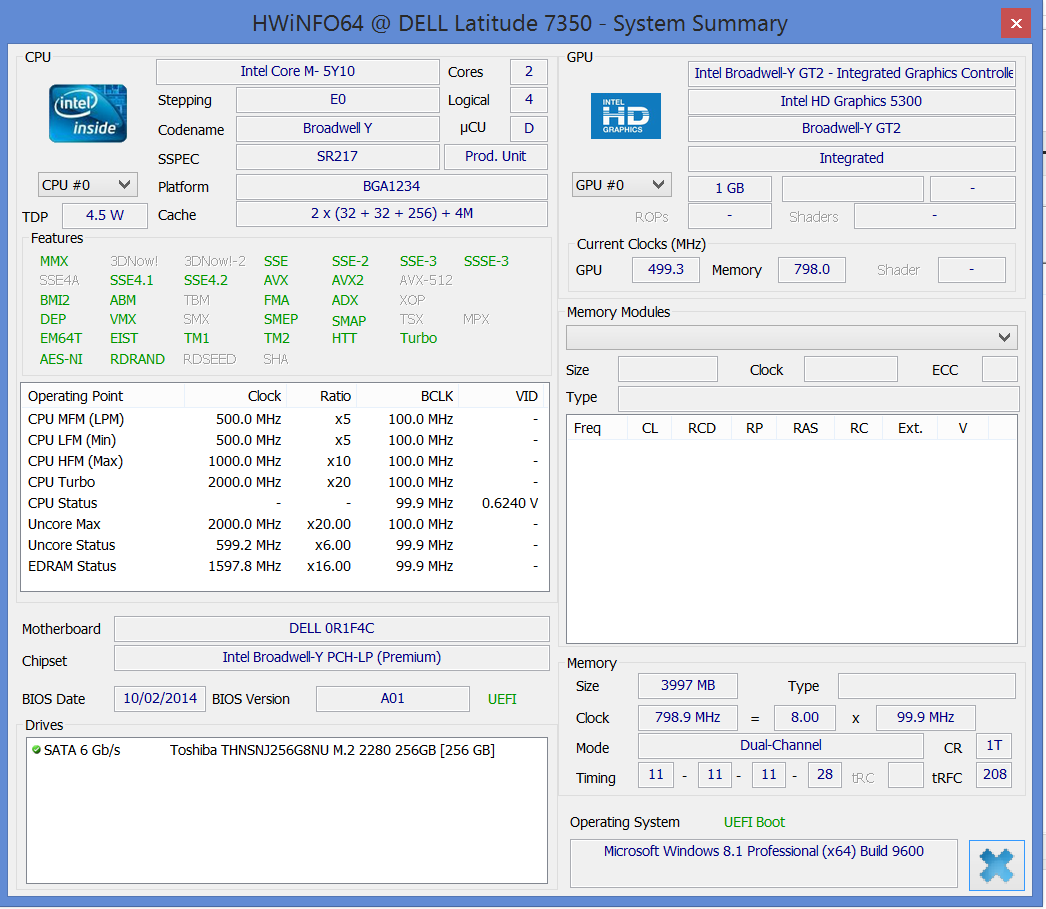The height and width of the screenshot is (909, 1046).
Task: Click the GPU clock value 499.3
Action: point(666,269)
